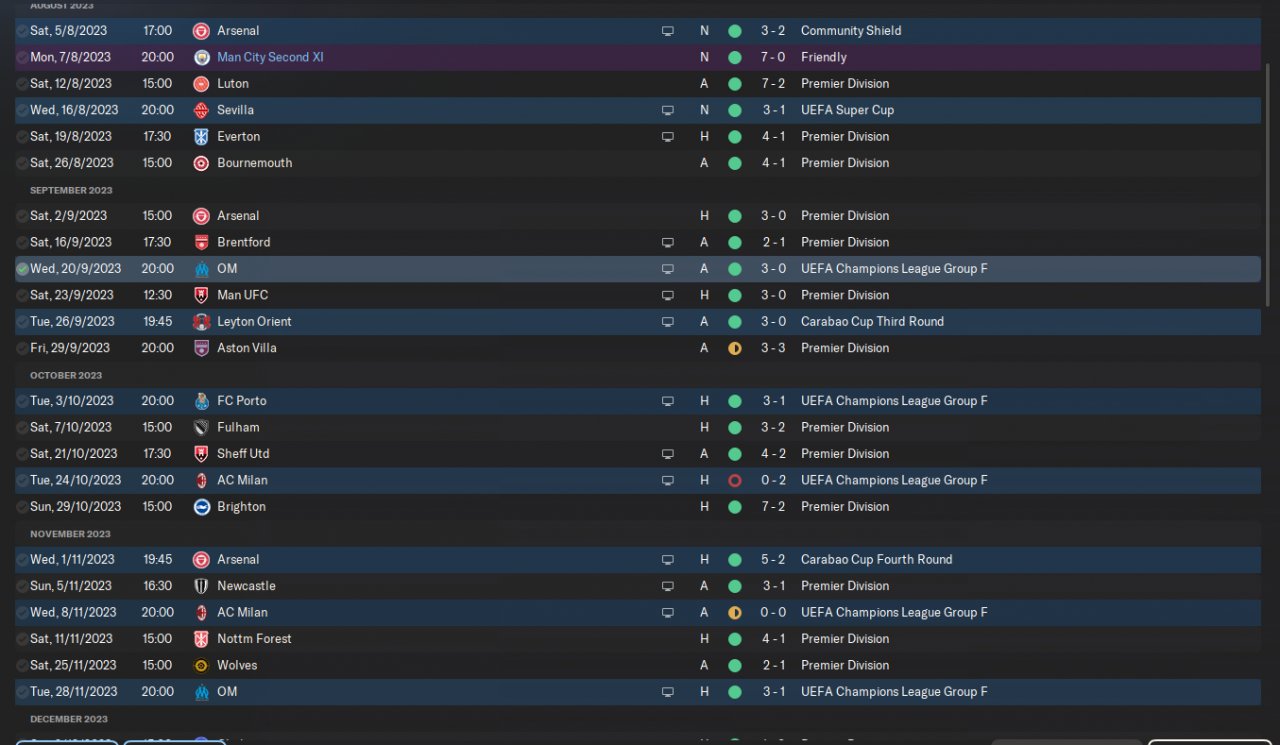Viewport: 1280px width, 745px height.
Task: Click the Sevilla club badge
Action: 201,110
